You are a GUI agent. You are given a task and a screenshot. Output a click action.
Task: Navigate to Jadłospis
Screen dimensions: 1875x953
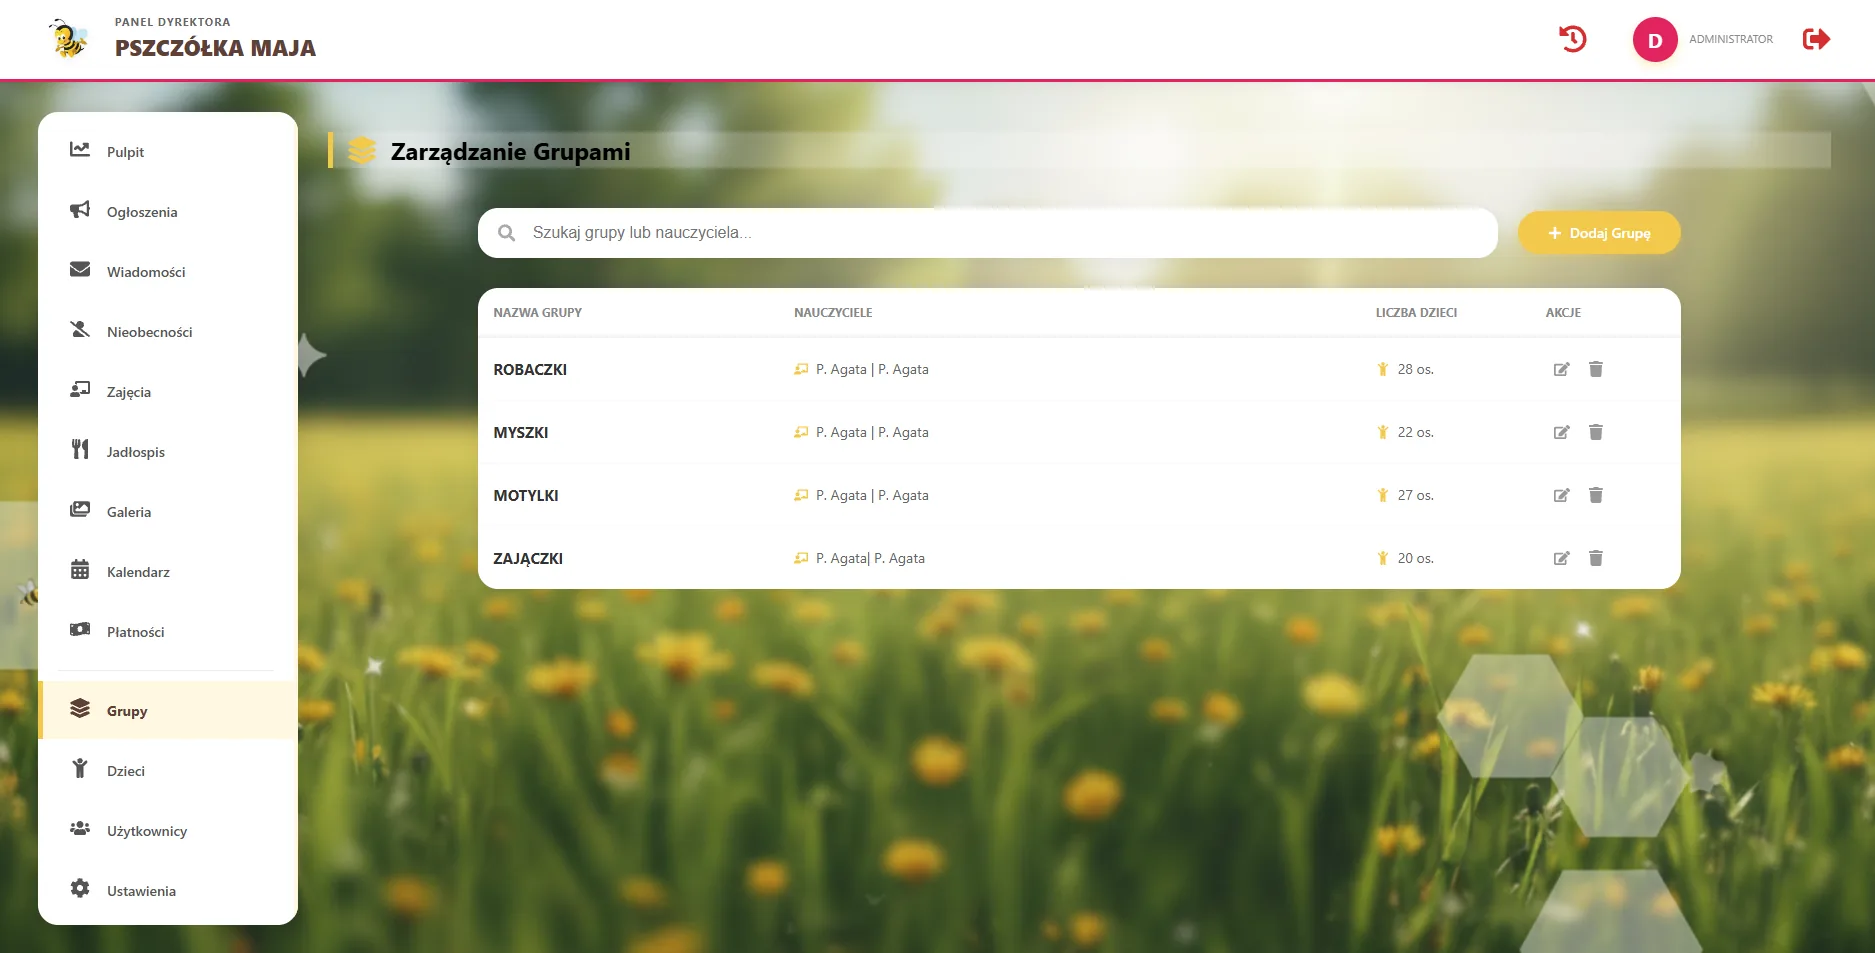click(x=168, y=452)
